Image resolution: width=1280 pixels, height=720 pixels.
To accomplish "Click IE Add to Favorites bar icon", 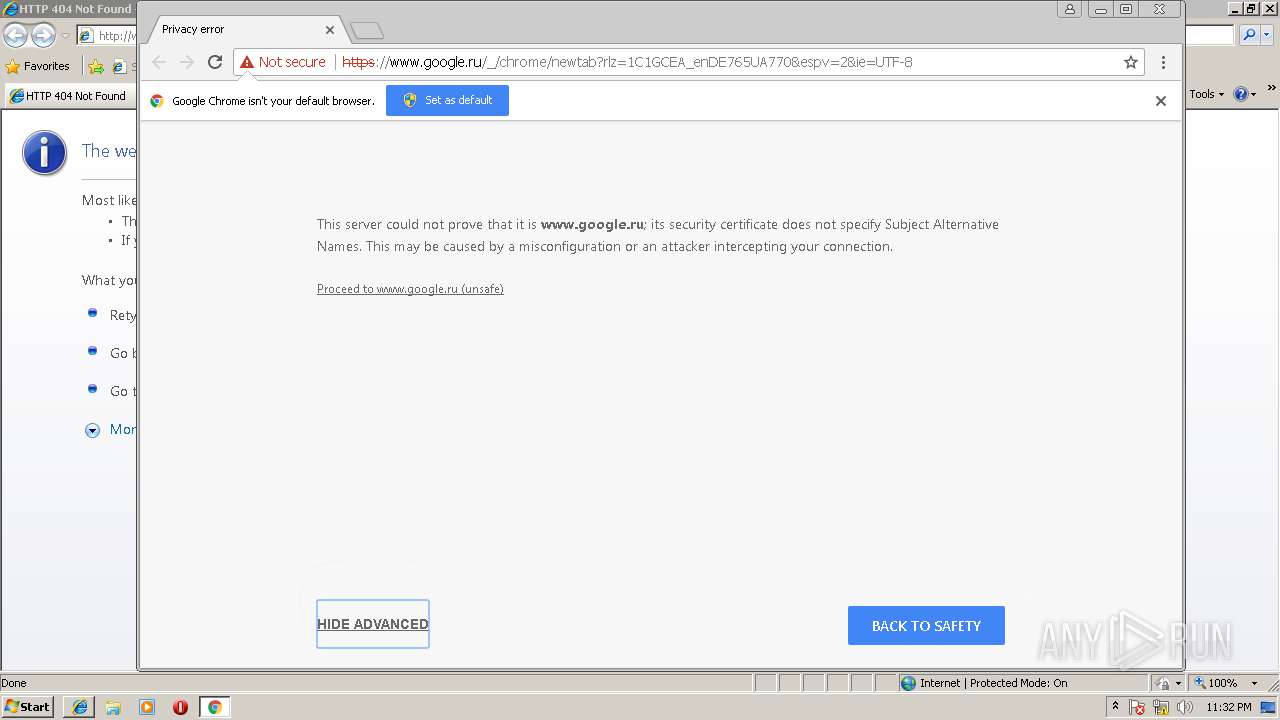I will (96, 67).
